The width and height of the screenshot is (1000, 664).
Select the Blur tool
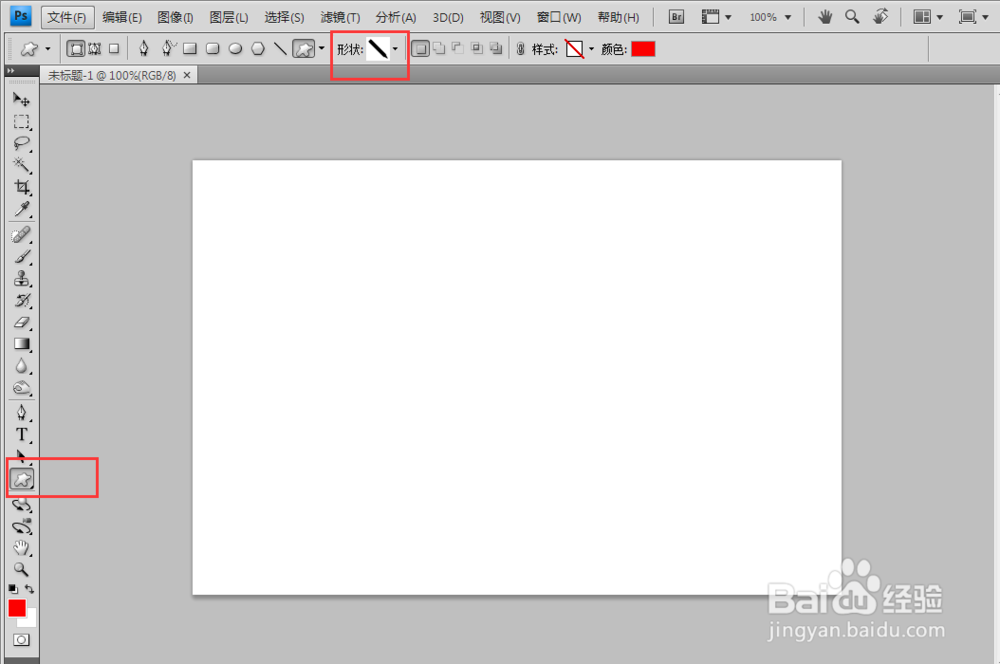21,366
